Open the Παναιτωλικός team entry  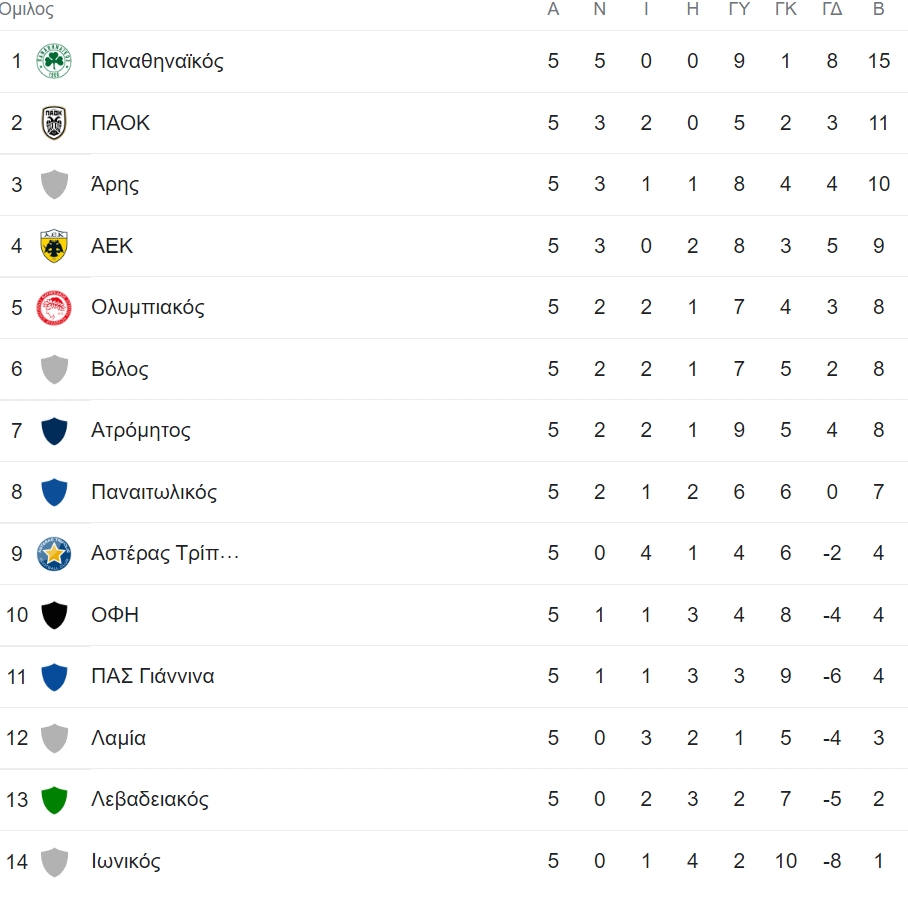click(x=154, y=492)
